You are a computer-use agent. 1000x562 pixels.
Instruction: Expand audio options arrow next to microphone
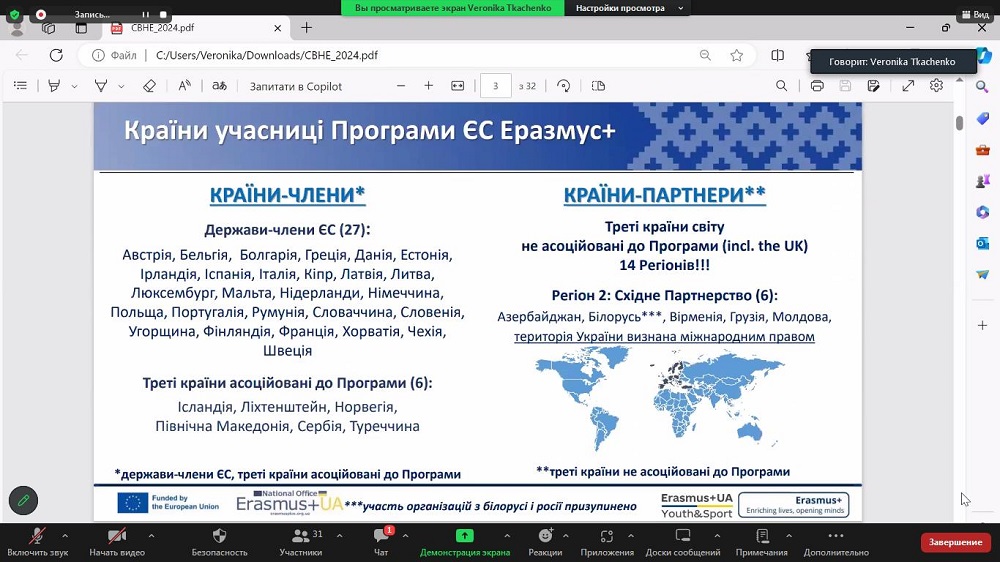point(65,536)
